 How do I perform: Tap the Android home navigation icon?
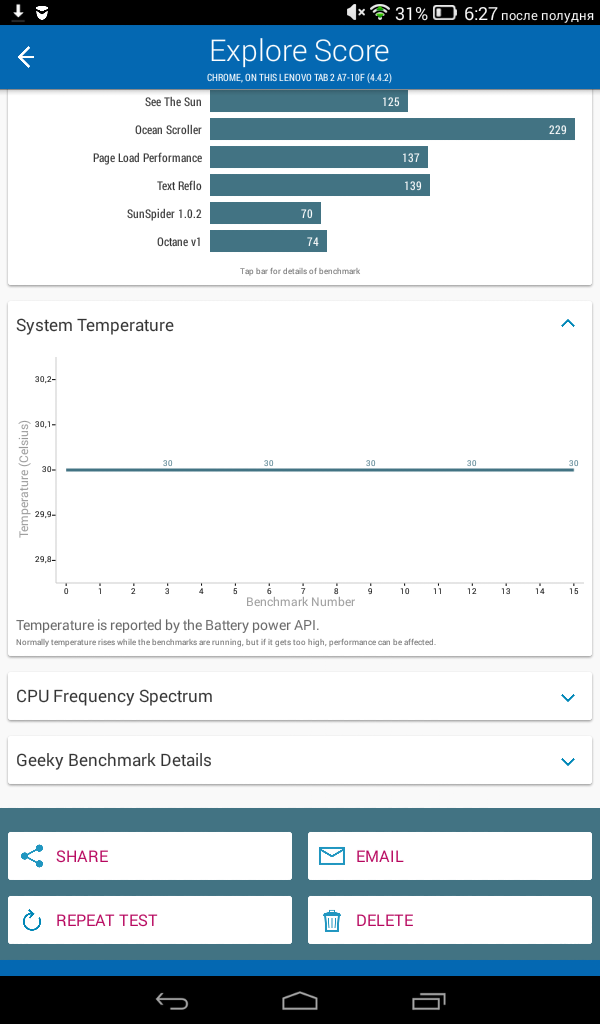pyautogui.click(x=300, y=1000)
